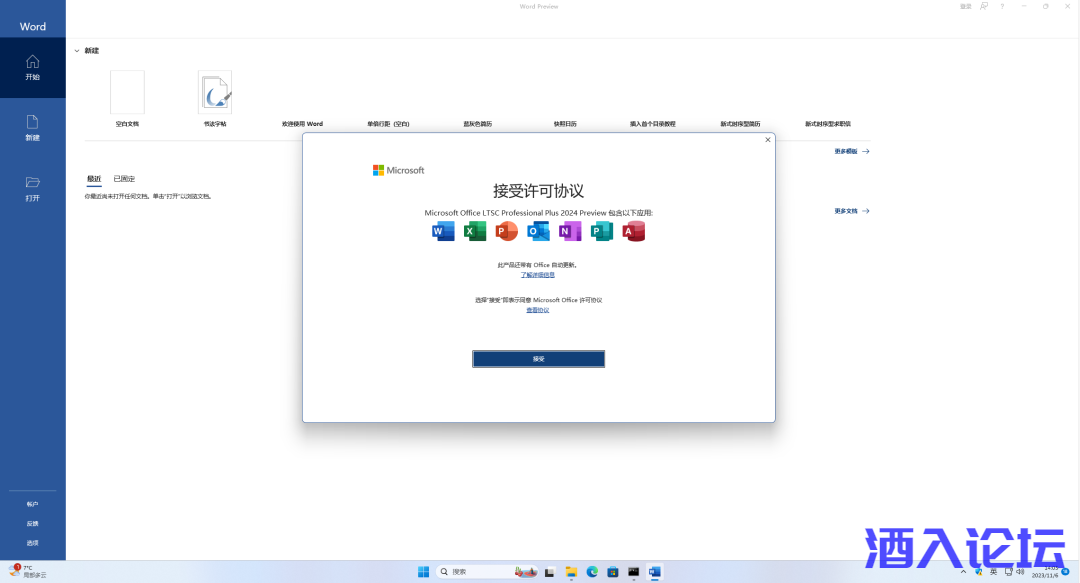Image resolution: width=1080 pixels, height=583 pixels.
Task: Launch Microsoft Edge from the taskbar
Action: click(592, 572)
